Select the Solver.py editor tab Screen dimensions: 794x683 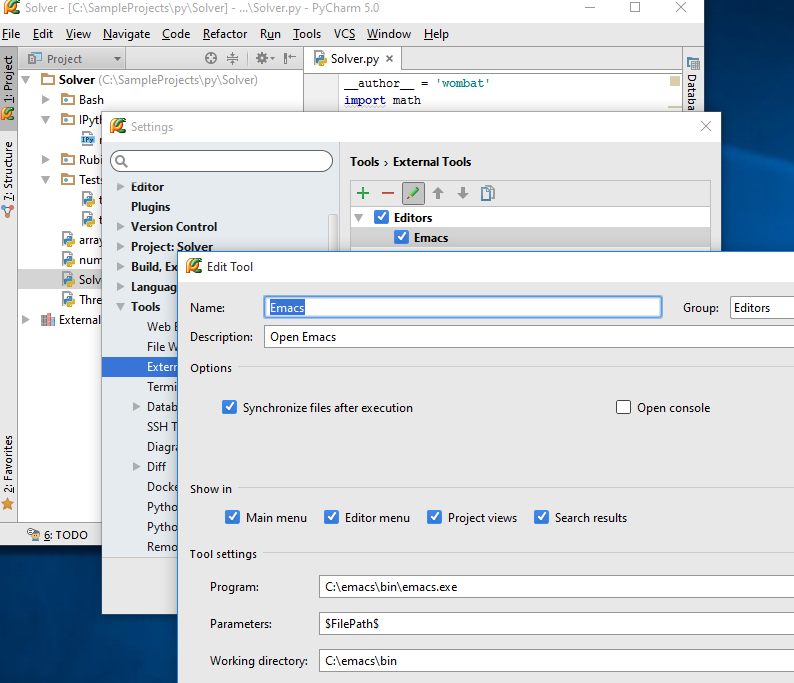354,59
